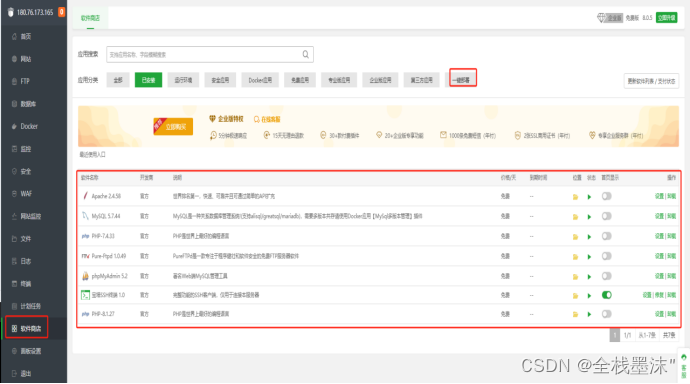Click Pure-Ftpd 1.0.49 status play icon
This screenshot has height=384, width=690.
589,257
